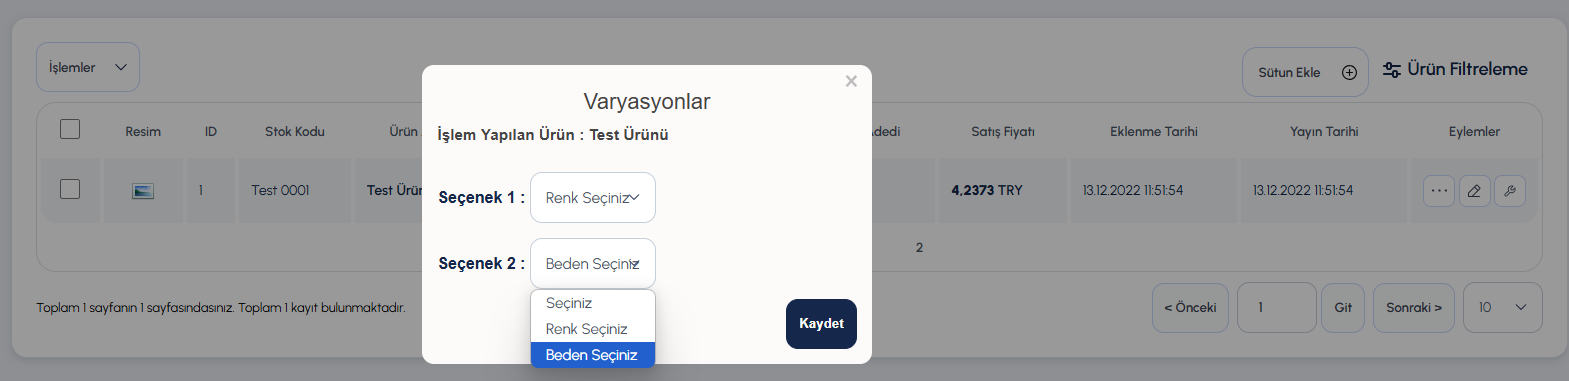
Task: Tick the select-all checkbox in header
Action: [70, 129]
